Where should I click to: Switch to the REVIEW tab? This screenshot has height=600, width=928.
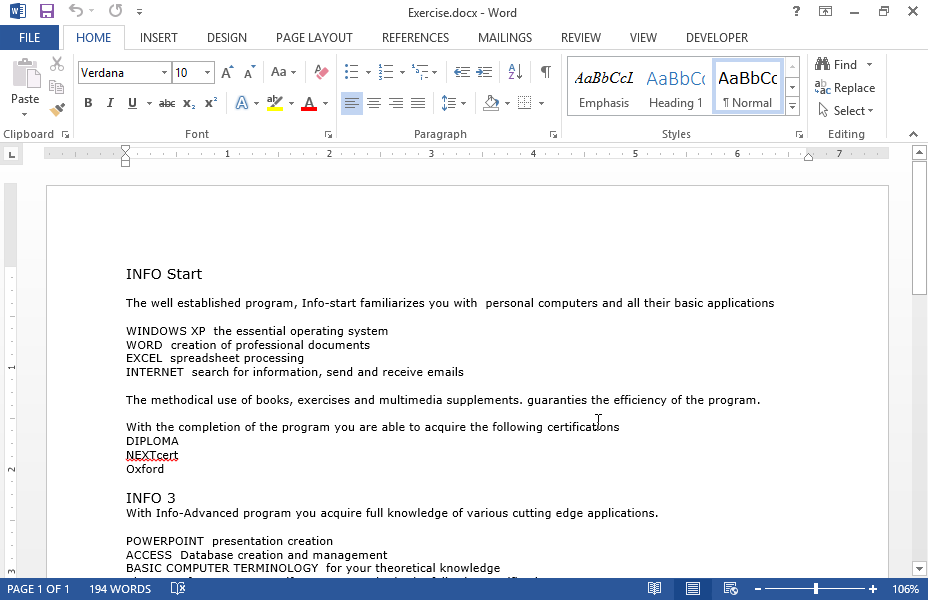coord(580,38)
